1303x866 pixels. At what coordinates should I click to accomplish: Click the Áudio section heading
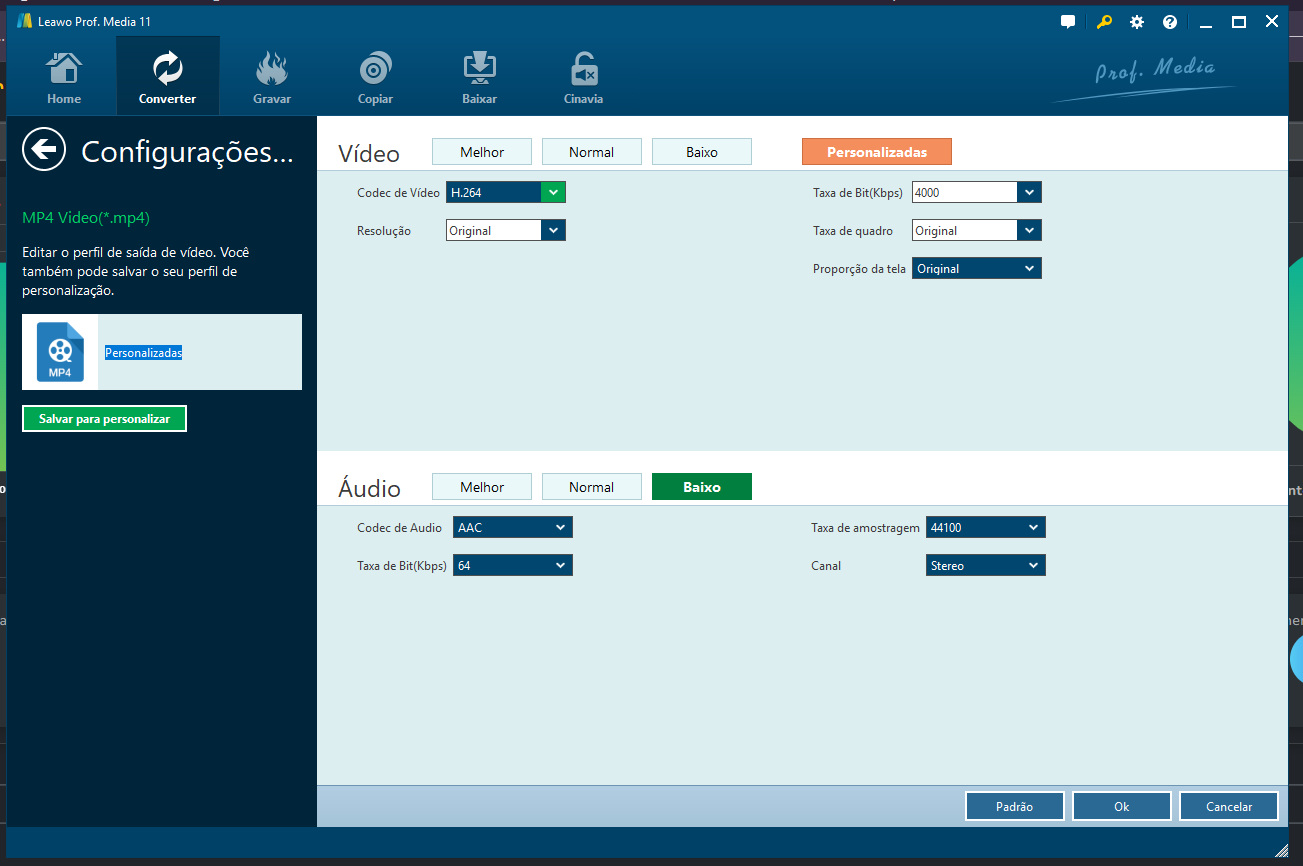point(369,488)
